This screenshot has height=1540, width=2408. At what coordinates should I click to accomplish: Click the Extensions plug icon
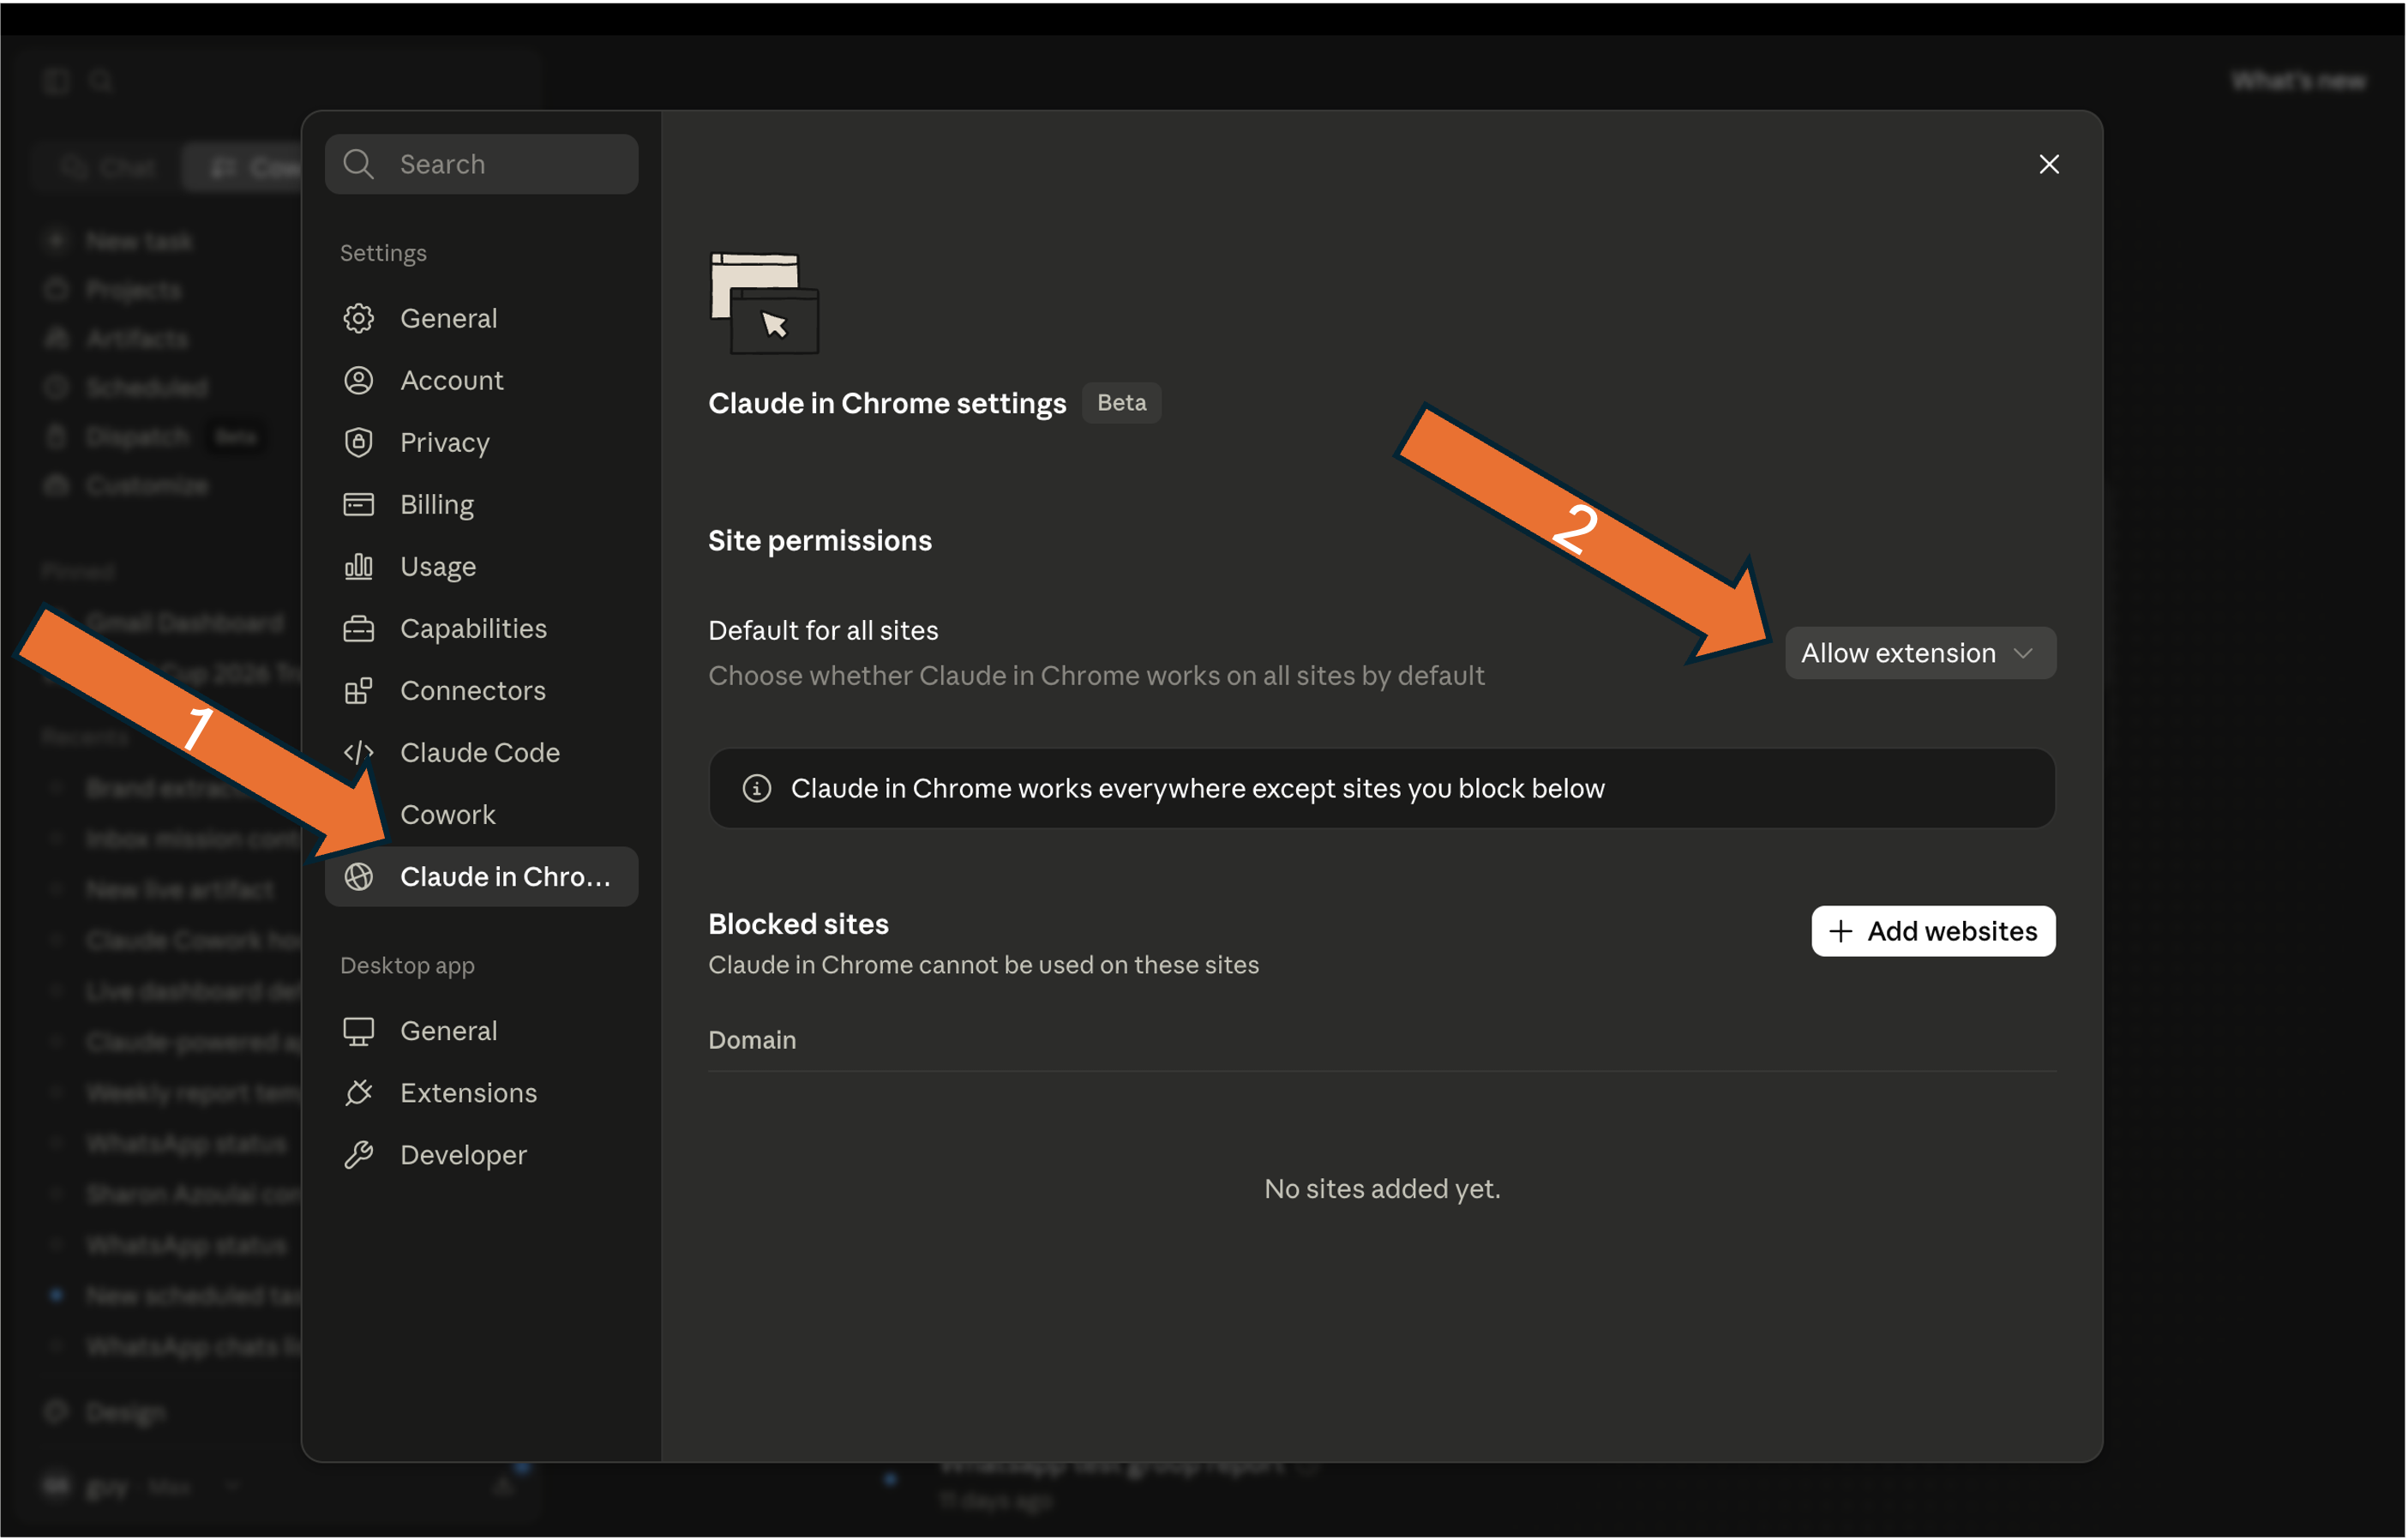[358, 1093]
